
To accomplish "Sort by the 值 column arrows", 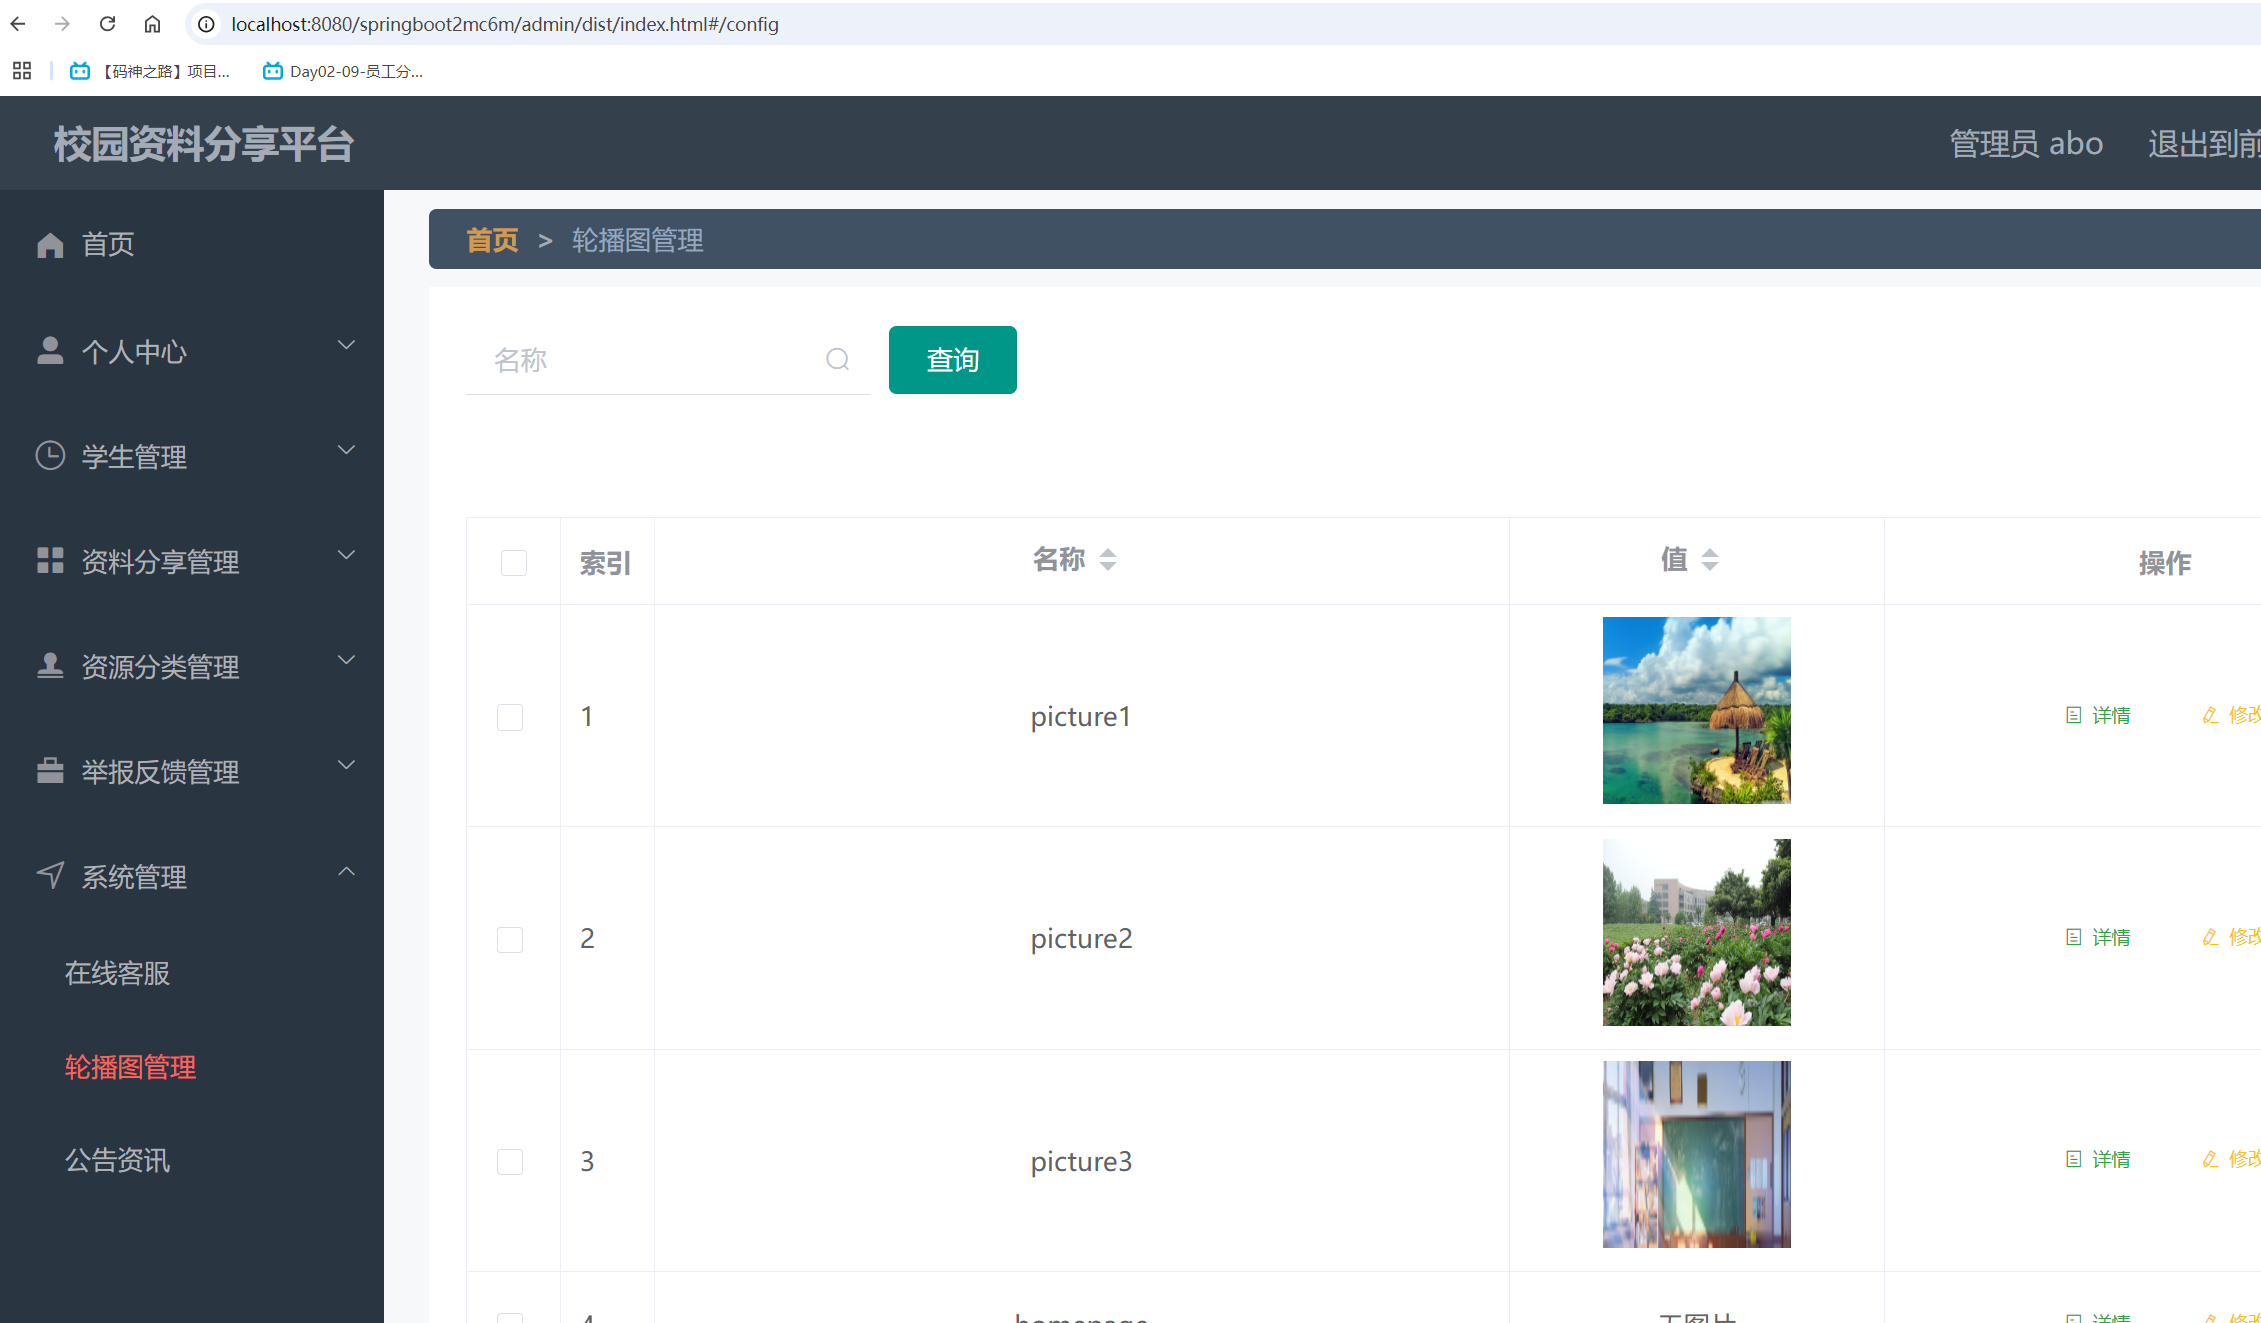I will click(1709, 560).
